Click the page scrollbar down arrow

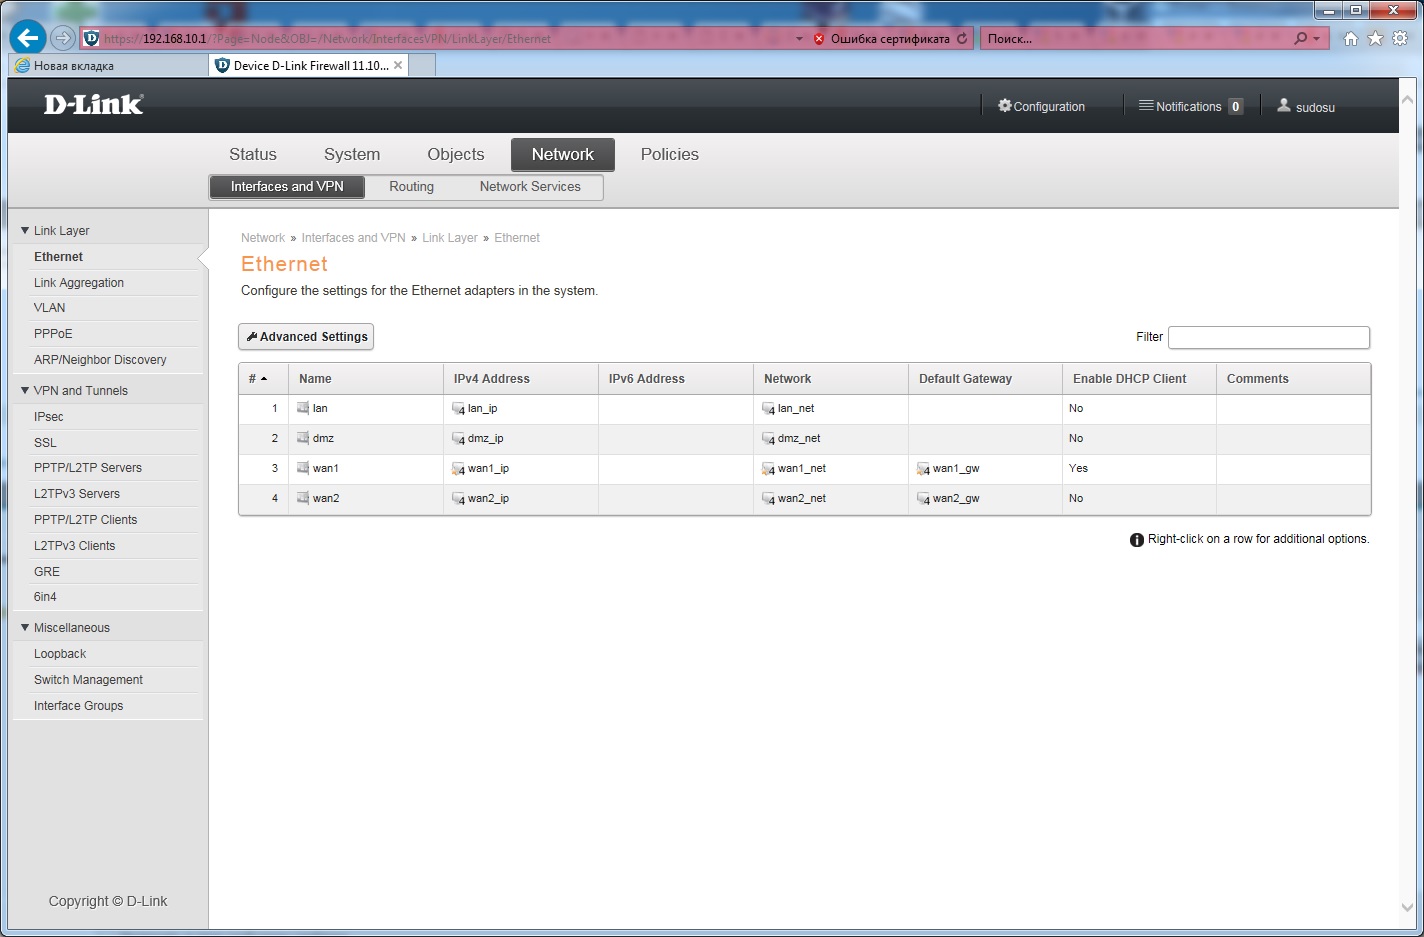1408,908
